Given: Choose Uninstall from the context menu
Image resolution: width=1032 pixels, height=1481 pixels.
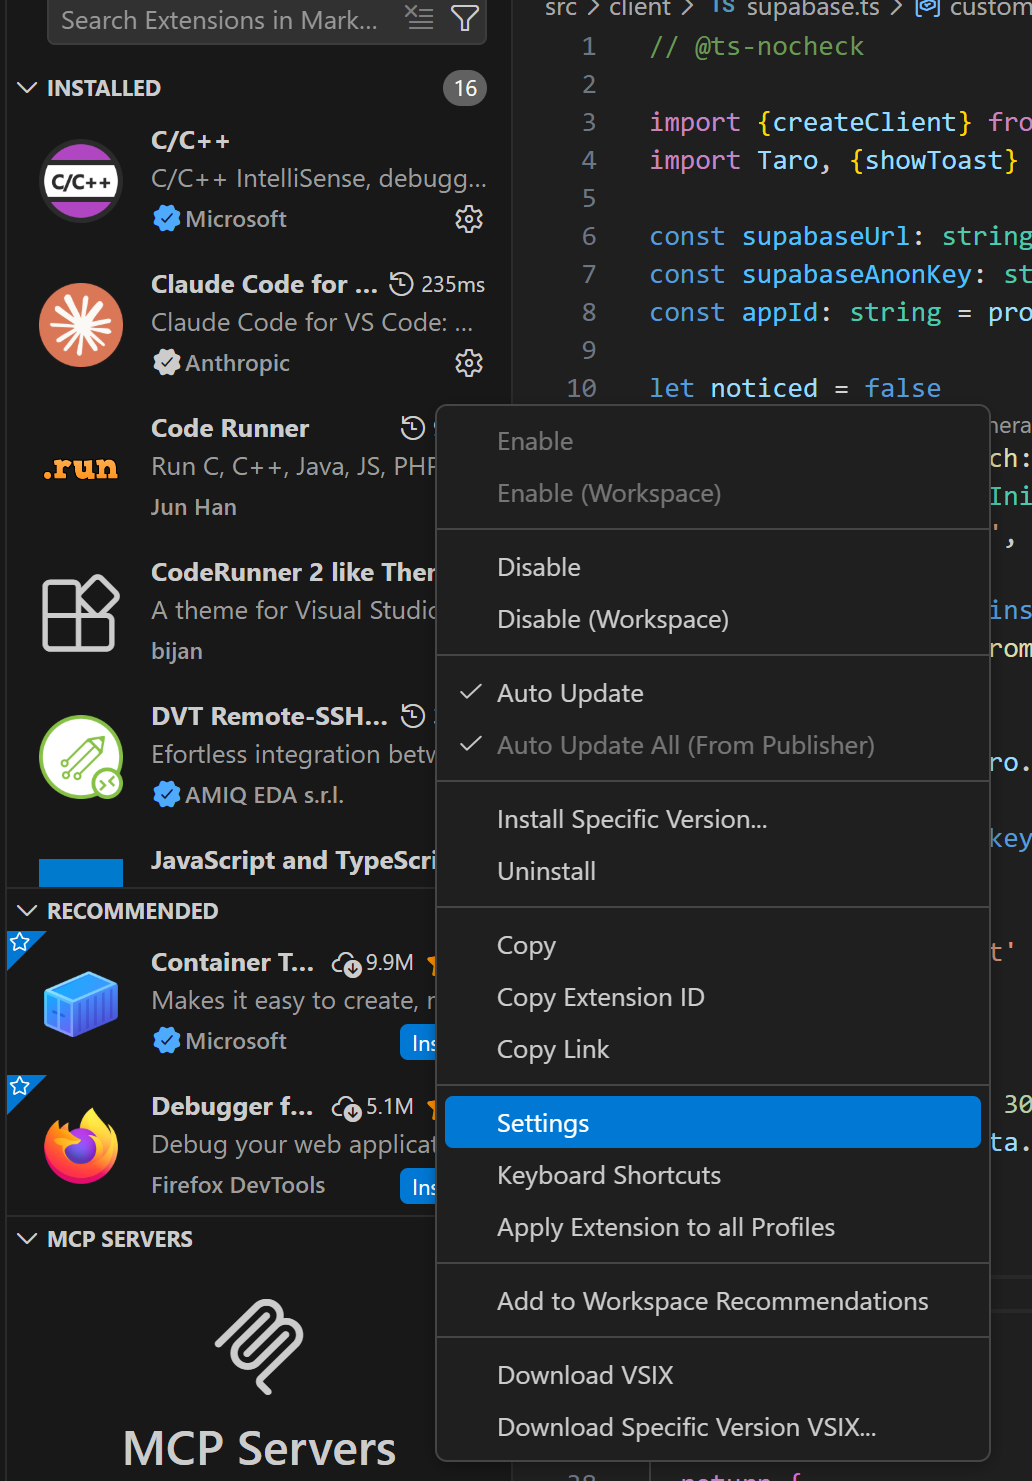Looking at the screenshot, I should click(712, 871).
